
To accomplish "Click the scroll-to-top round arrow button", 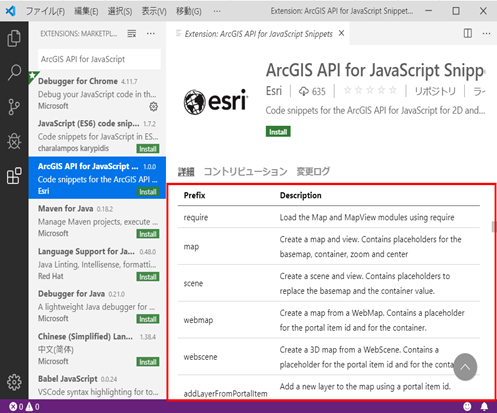I will pyautogui.click(x=465, y=367).
